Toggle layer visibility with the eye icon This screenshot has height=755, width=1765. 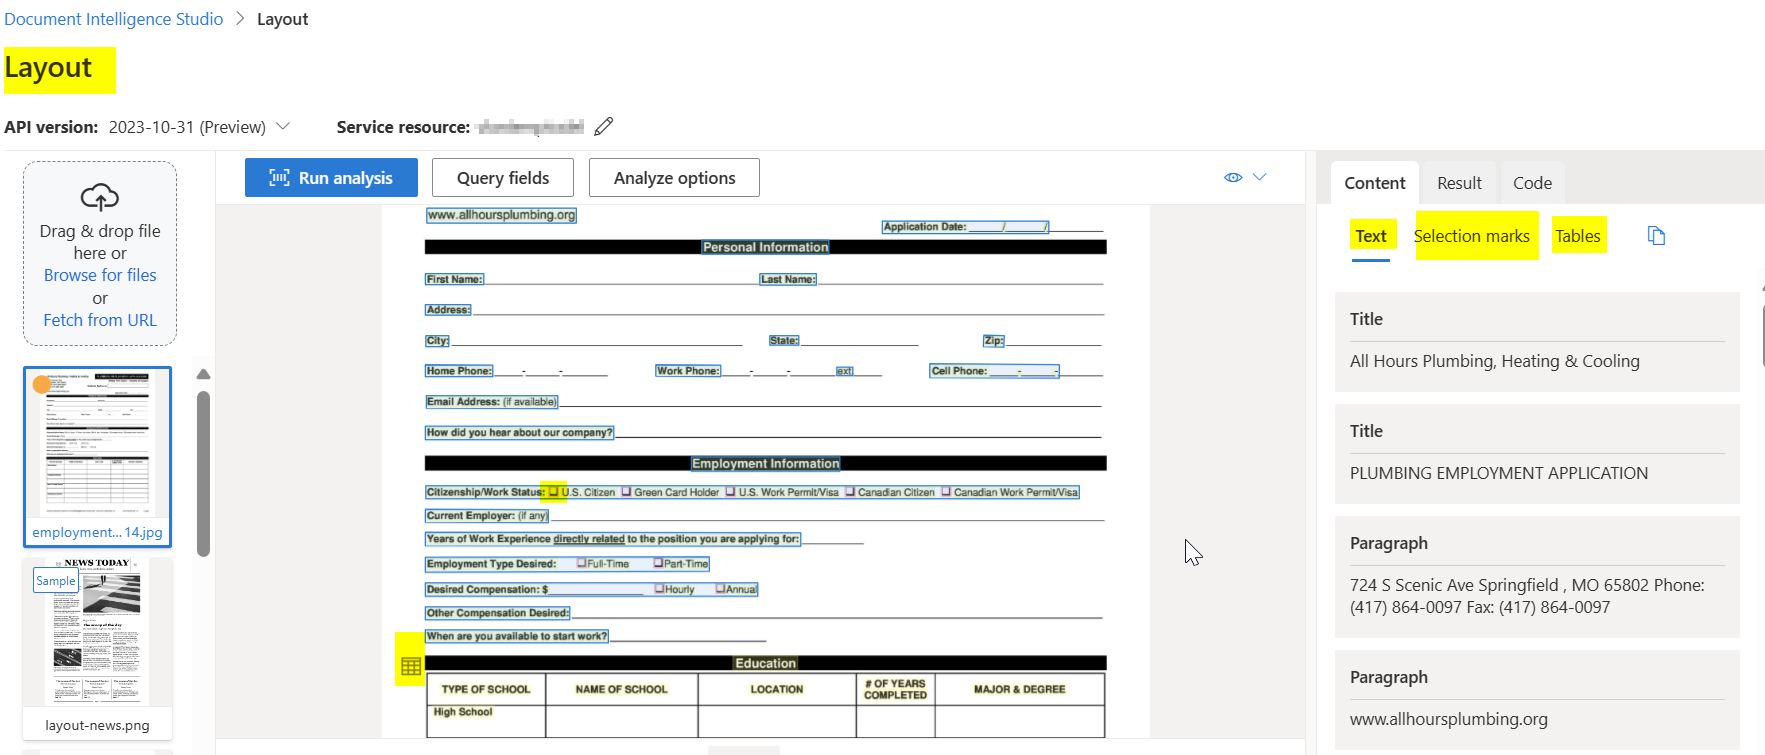coord(1233,177)
